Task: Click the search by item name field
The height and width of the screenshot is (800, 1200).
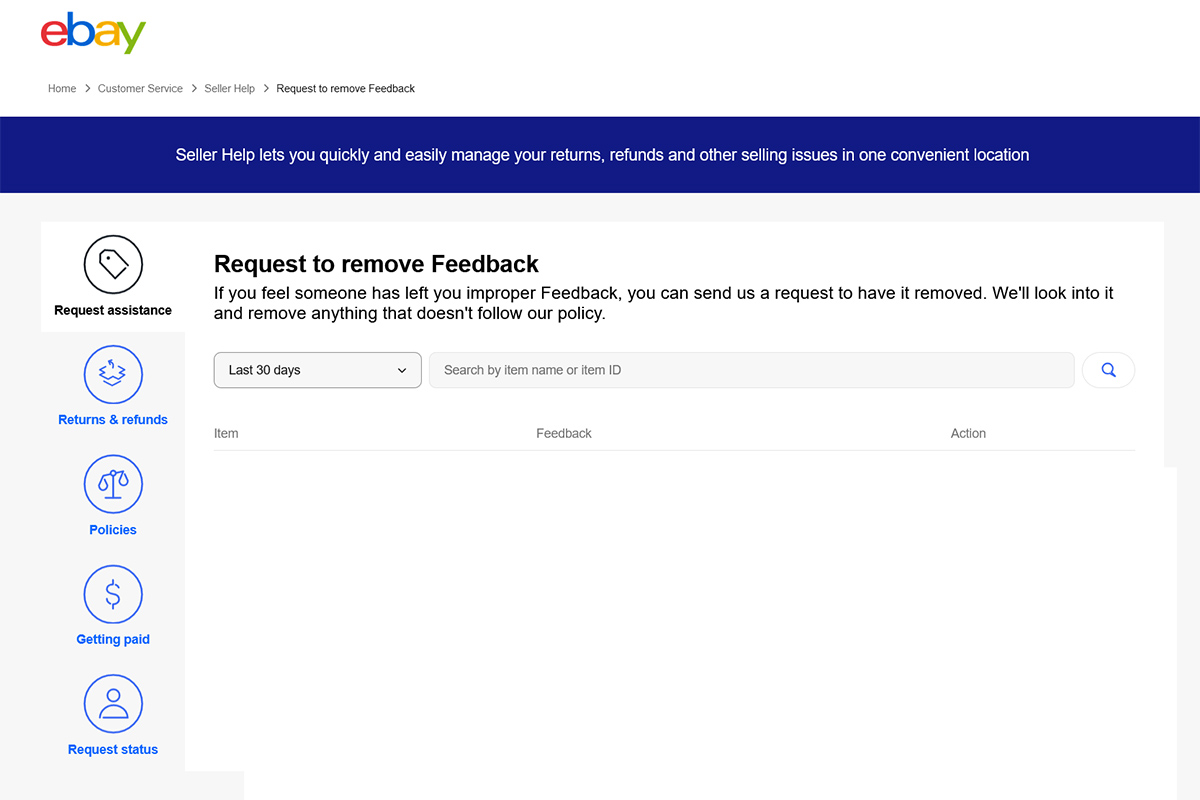Action: (x=752, y=370)
